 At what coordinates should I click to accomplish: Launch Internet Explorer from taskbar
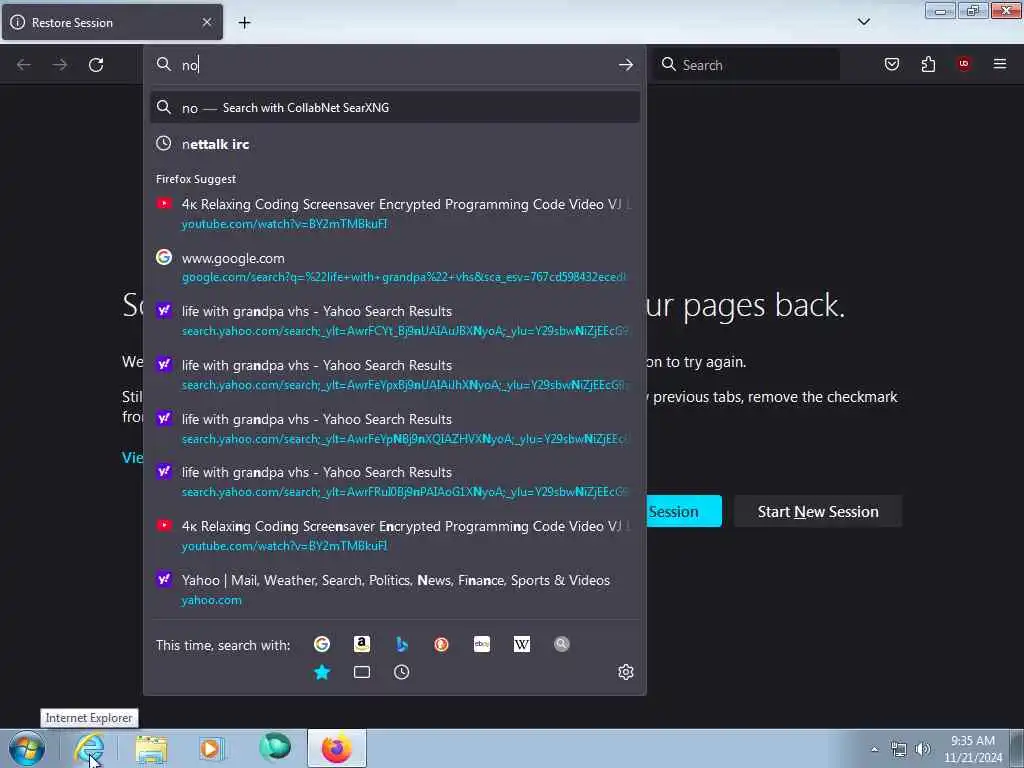pos(89,748)
